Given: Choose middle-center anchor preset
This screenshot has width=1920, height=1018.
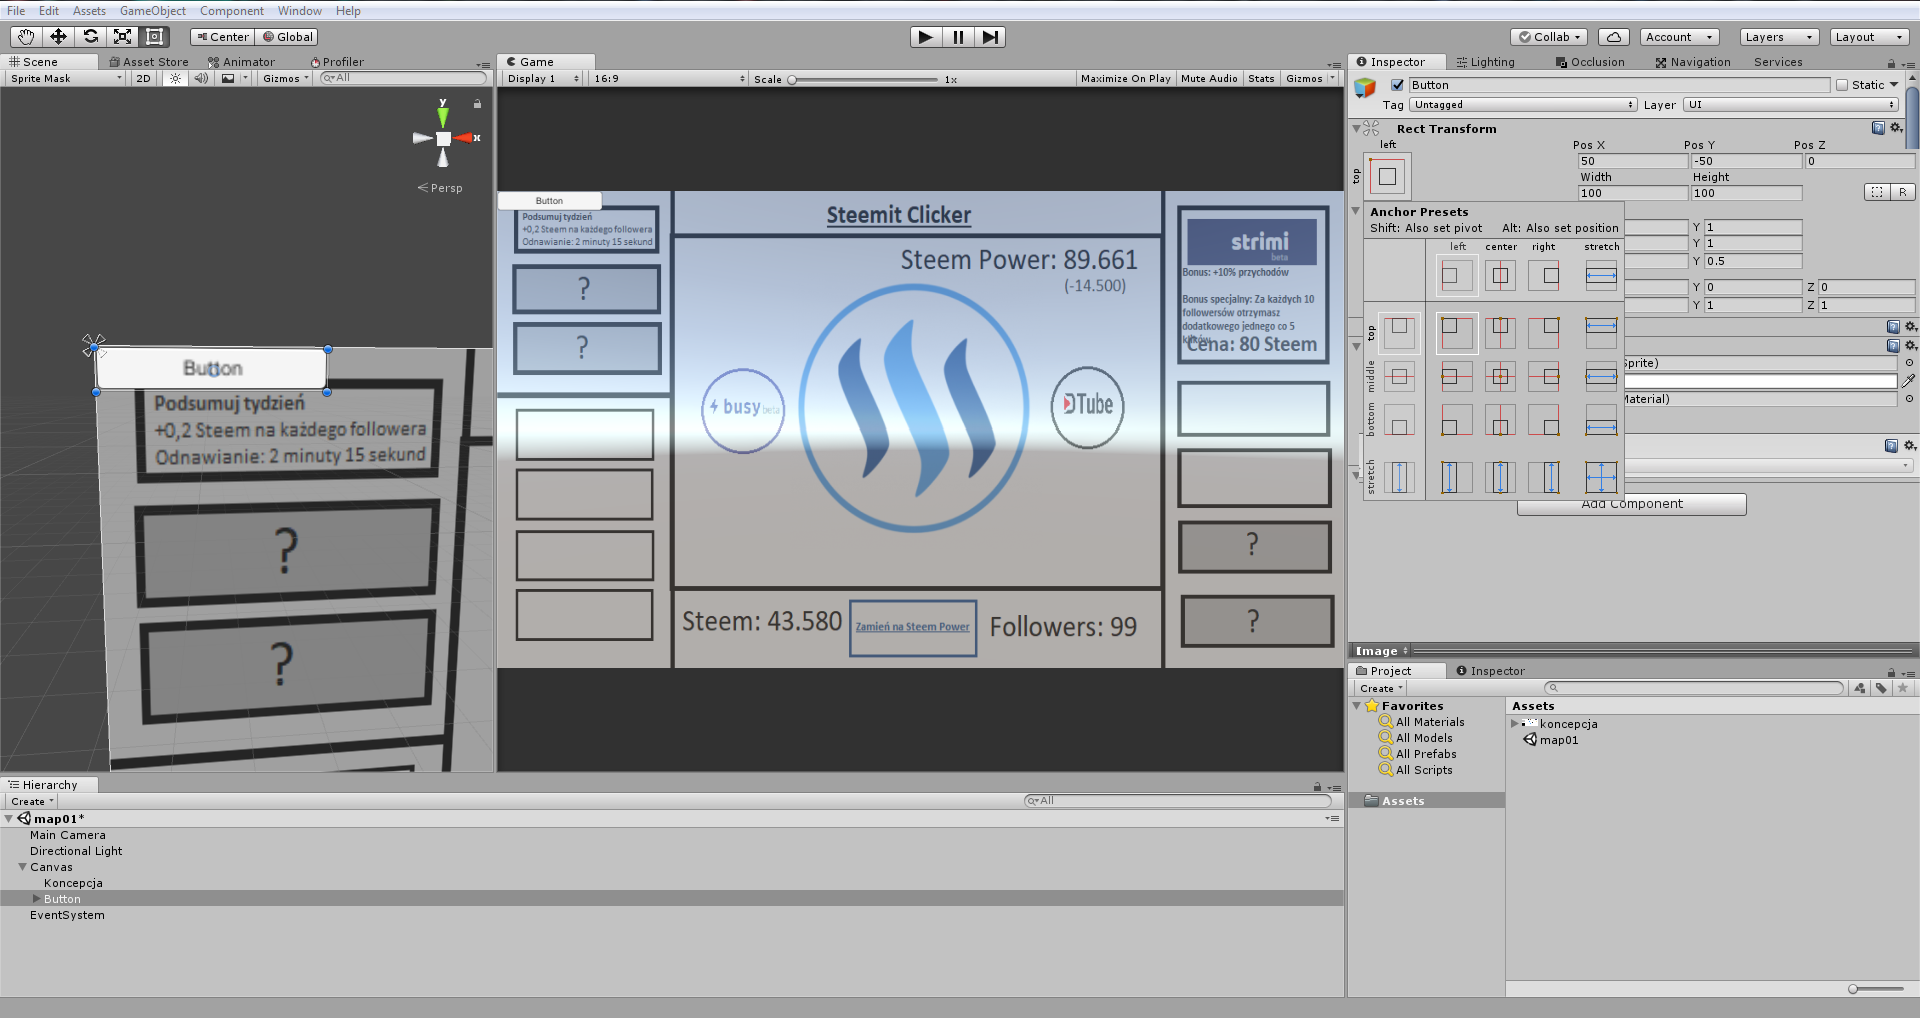Looking at the screenshot, I should 1500,377.
